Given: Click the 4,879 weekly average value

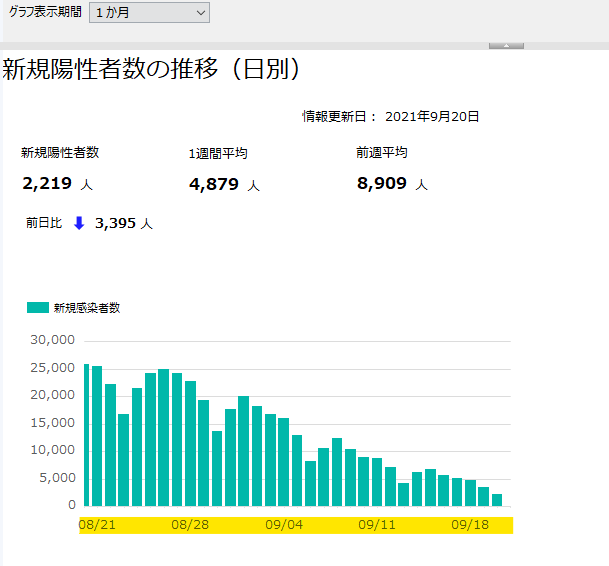Looking at the screenshot, I should 215,184.
